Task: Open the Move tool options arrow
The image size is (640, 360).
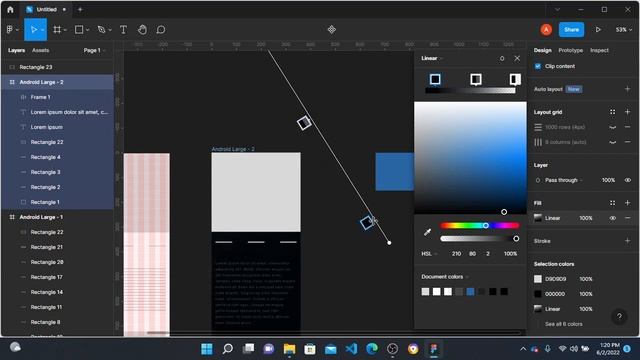Action: click(x=42, y=30)
